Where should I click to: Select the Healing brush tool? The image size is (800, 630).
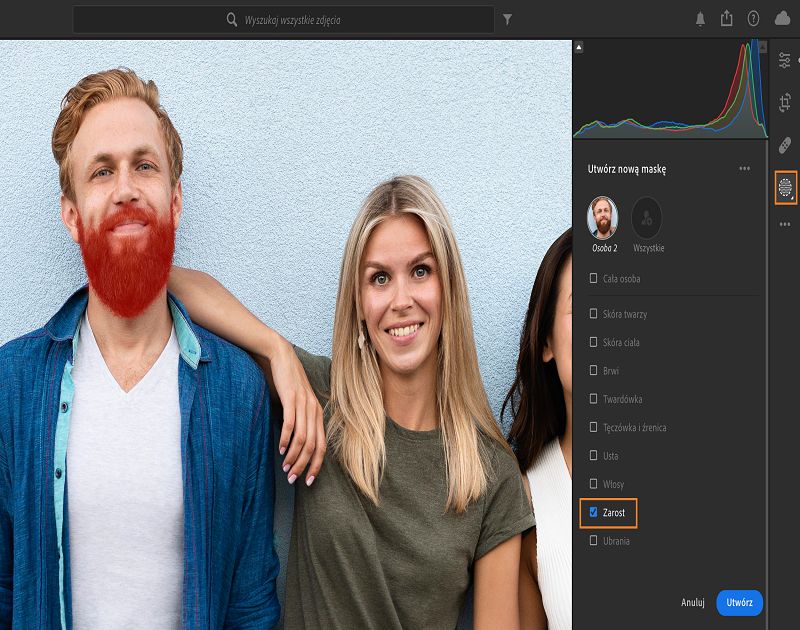(785, 145)
